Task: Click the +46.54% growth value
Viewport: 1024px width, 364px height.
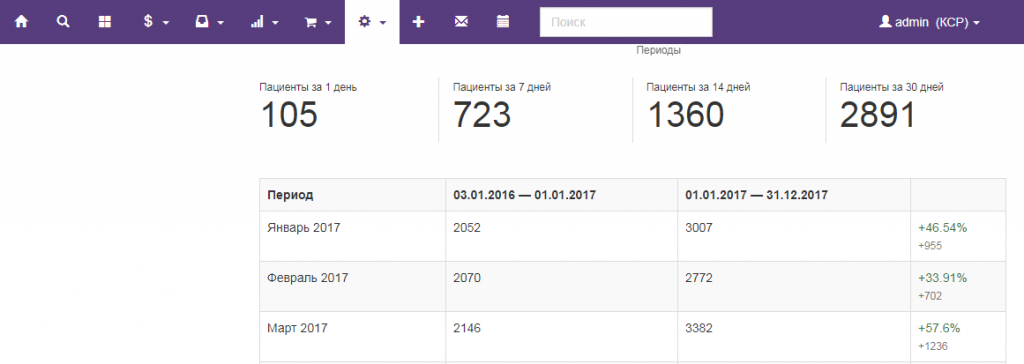Action: [942, 228]
